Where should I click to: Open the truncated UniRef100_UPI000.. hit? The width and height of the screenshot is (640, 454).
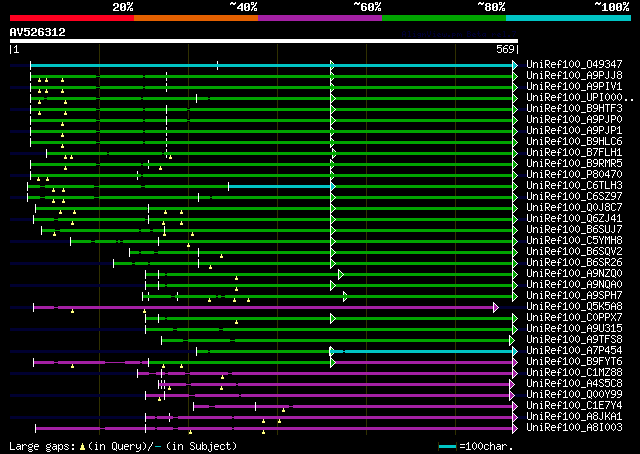pyautogui.click(x=580, y=98)
